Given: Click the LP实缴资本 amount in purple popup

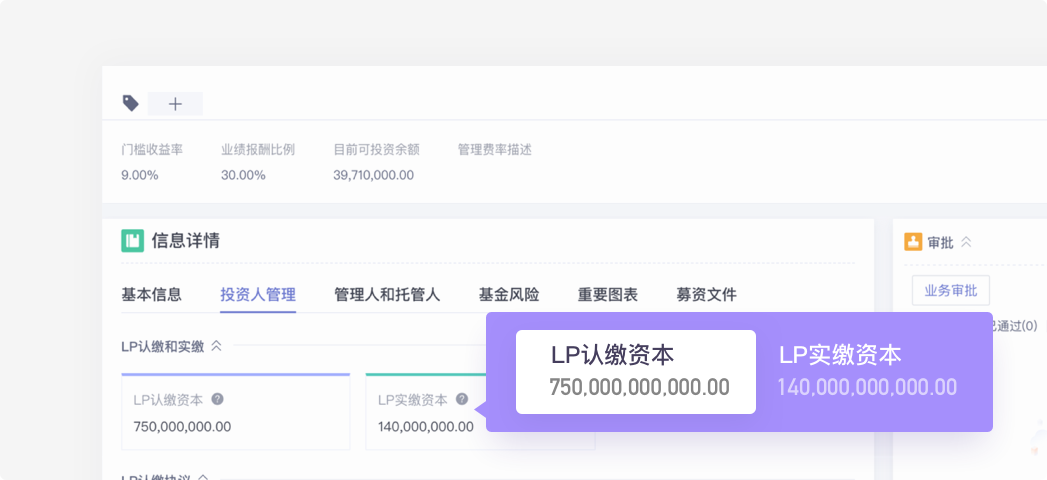Looking at the screenshot, I should pos(867,387).
